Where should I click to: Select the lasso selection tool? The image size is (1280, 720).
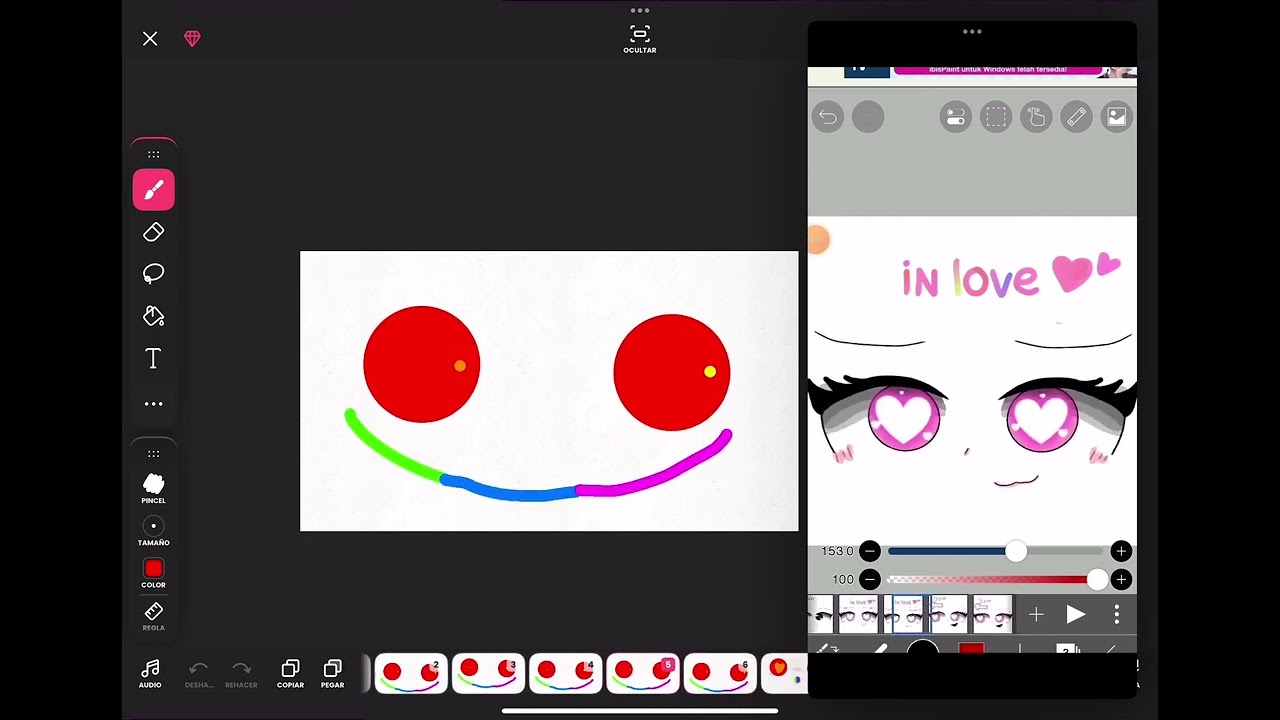(153, 274)
